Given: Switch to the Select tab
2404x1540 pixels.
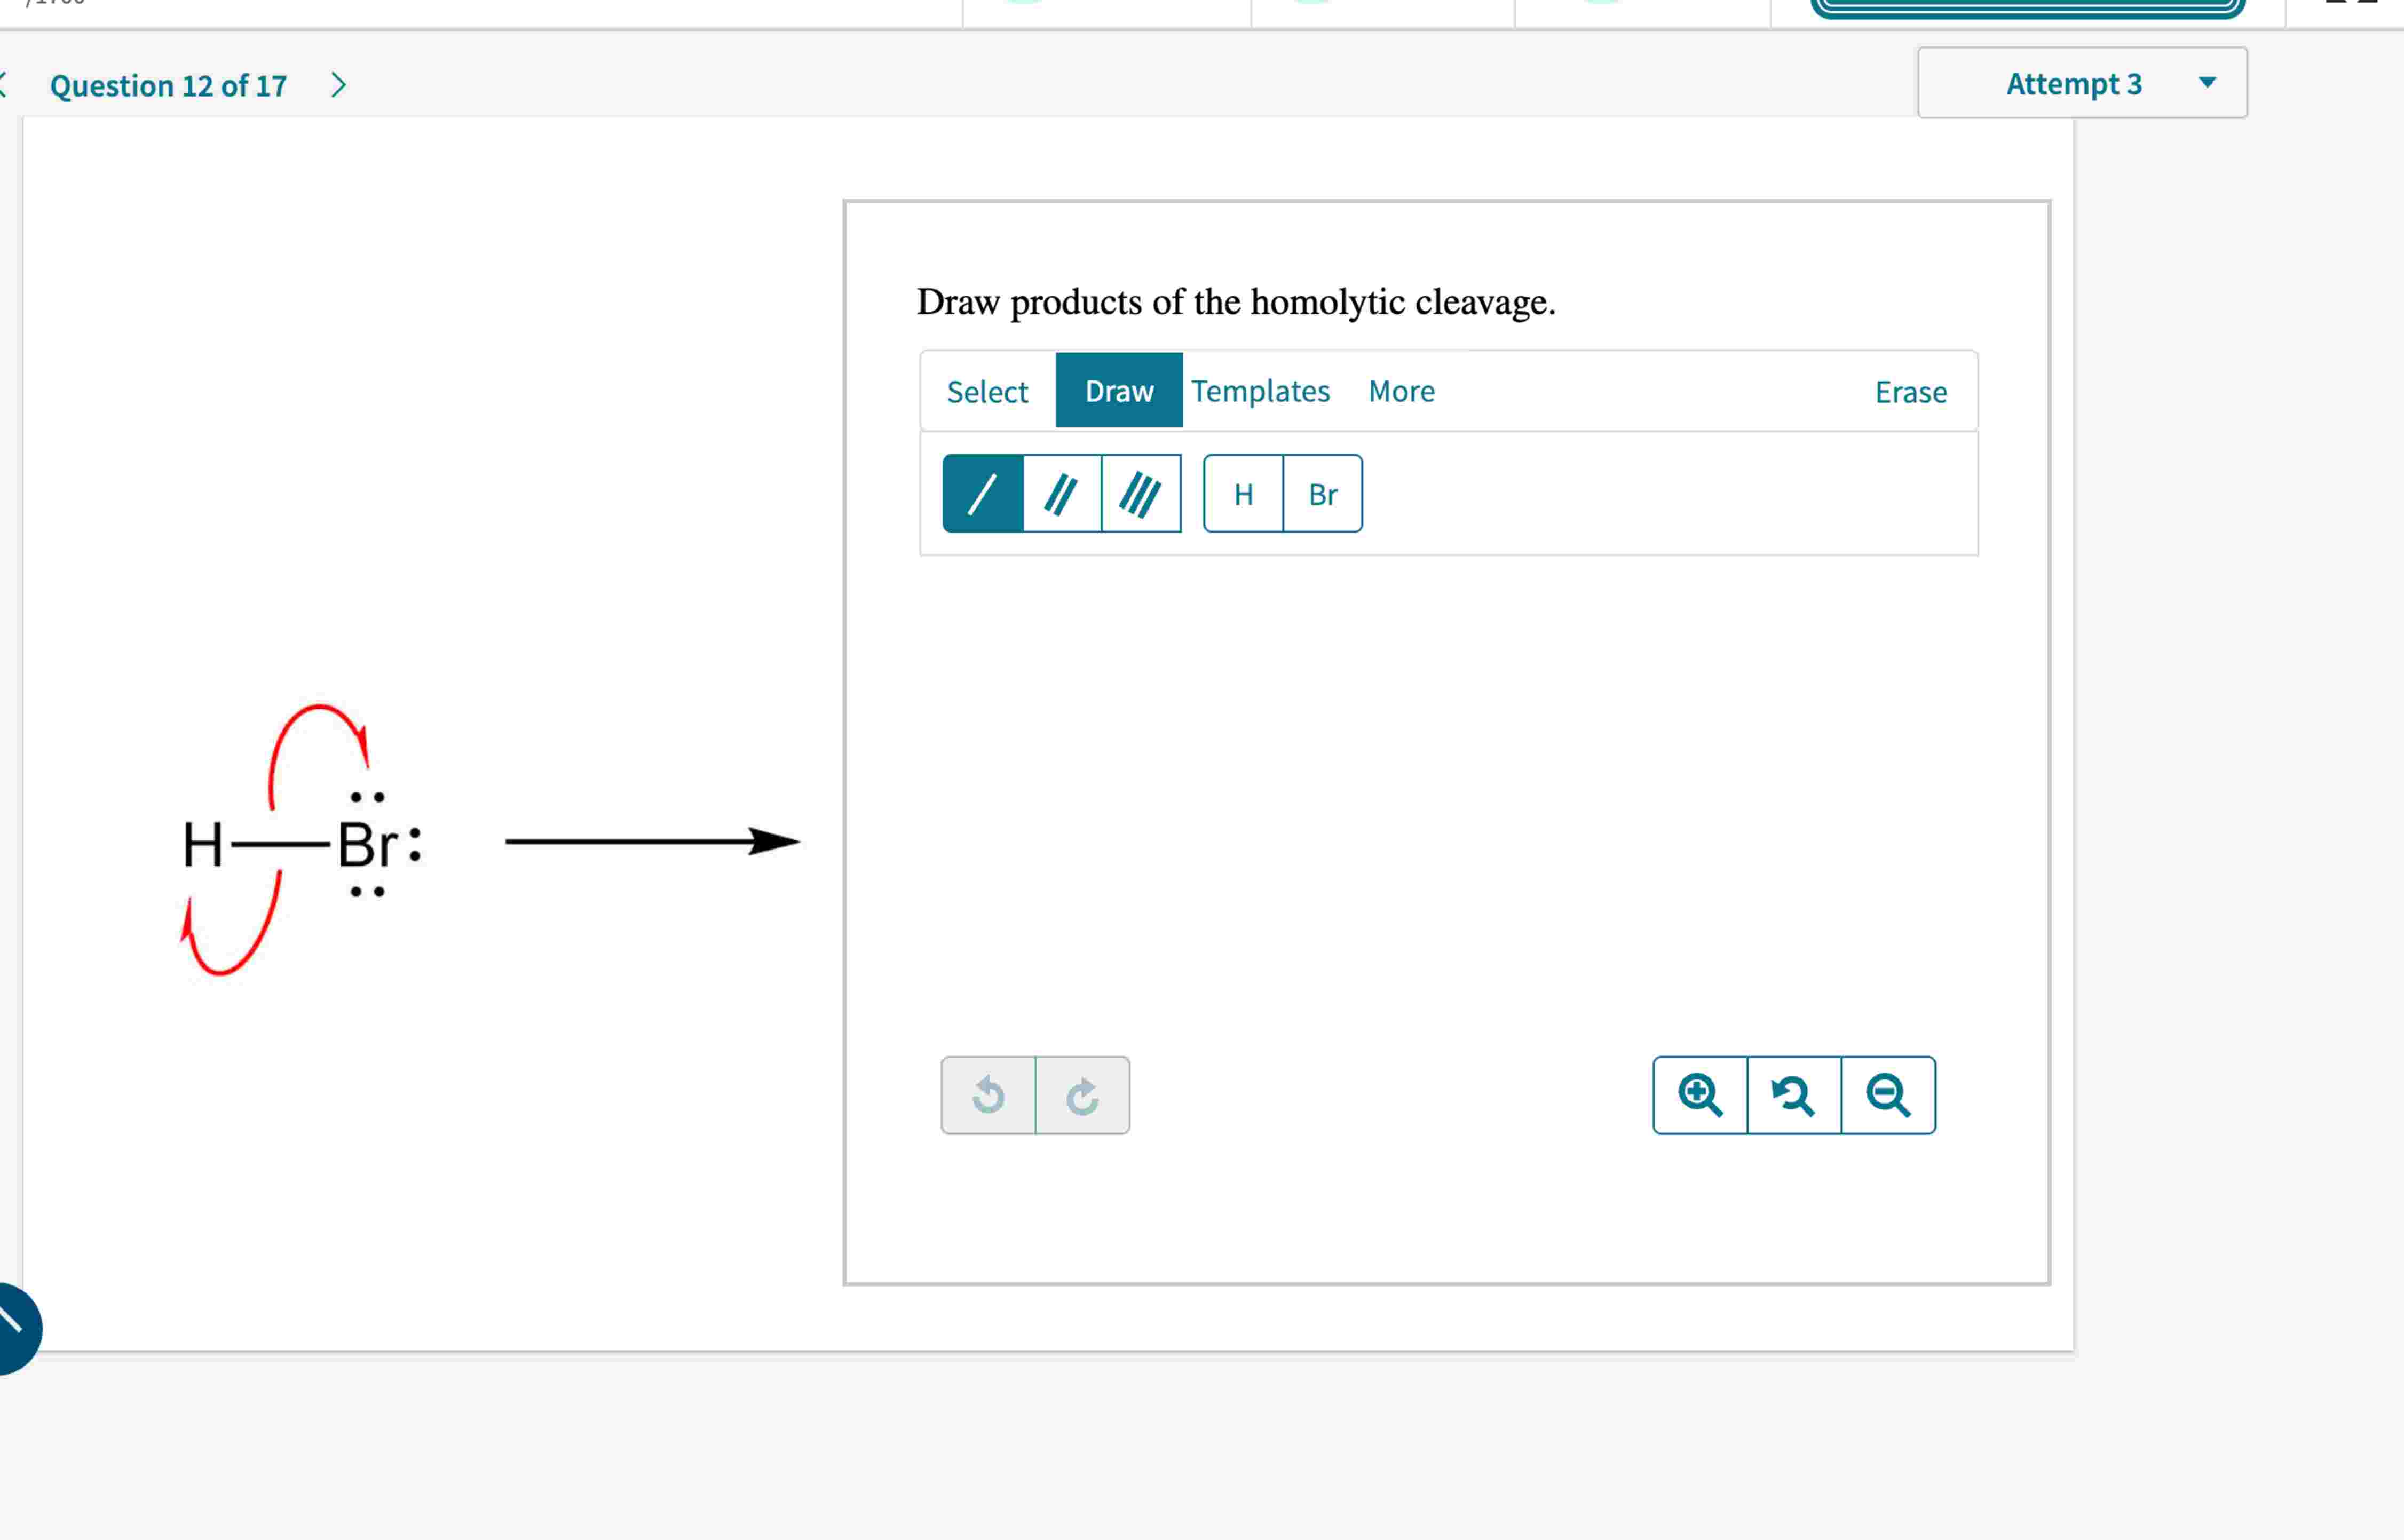Looking at the screenshot, I should (987, 391).
